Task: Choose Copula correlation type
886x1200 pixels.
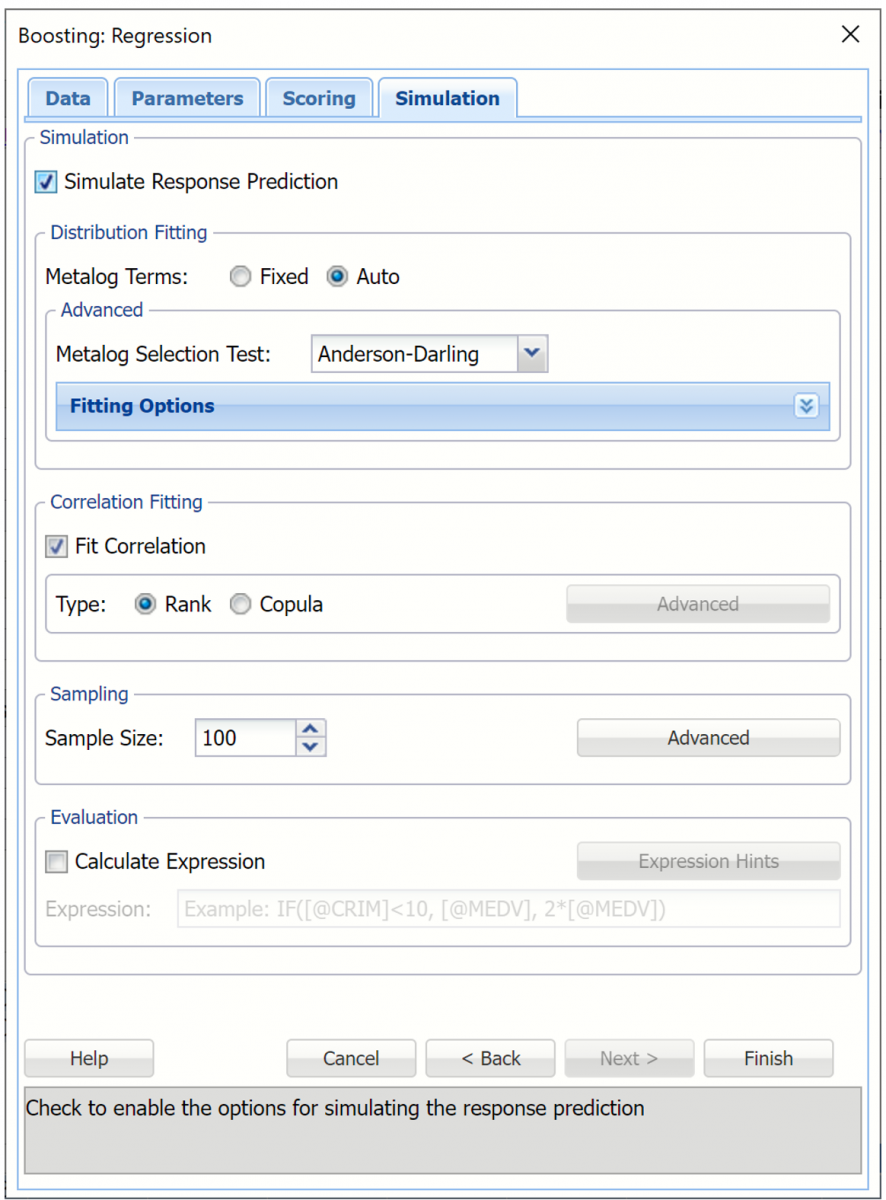Action: click(x=240, y=605)
